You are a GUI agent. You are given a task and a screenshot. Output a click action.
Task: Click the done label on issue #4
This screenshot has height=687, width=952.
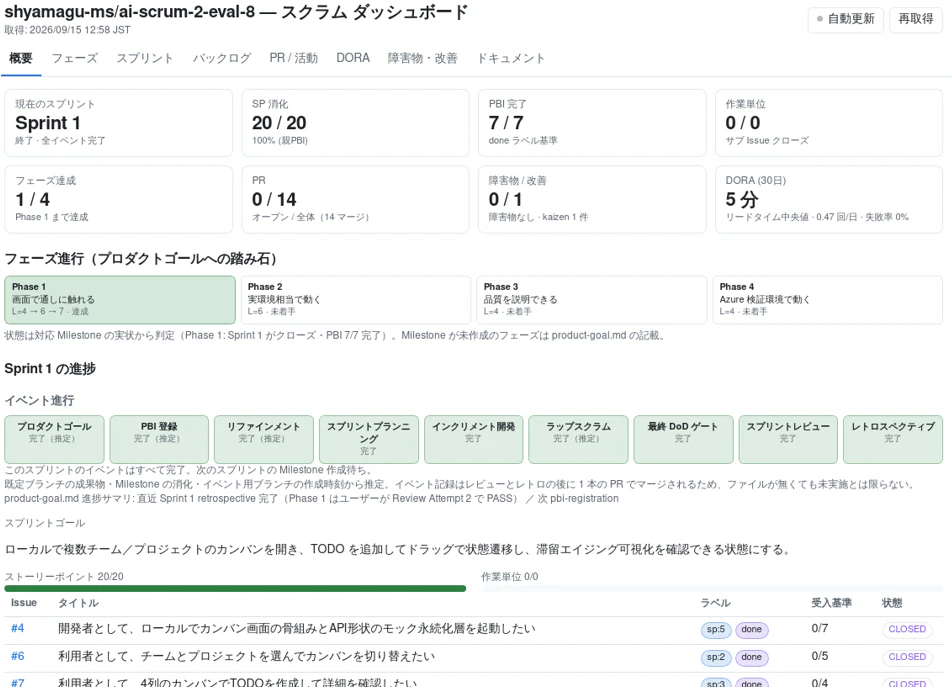pyautogui.click(x=752, y=629)
